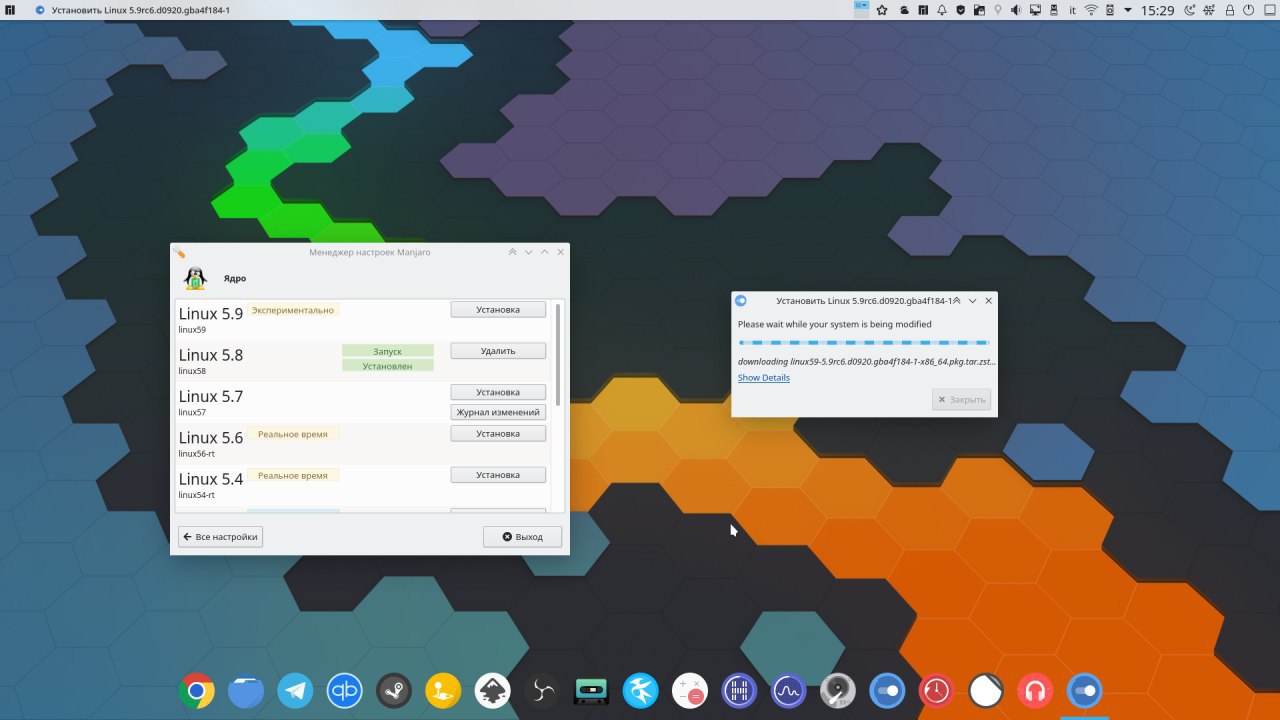This screenshot has width=1280, height=720.
Task: Launch Telegram from the dock
Action: (295, 690)
